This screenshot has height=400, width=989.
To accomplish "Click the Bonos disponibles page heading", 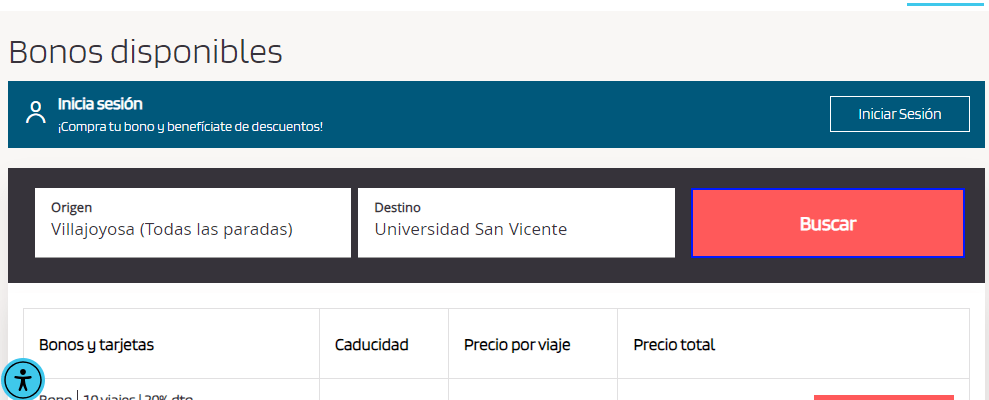I will point(145,50).
